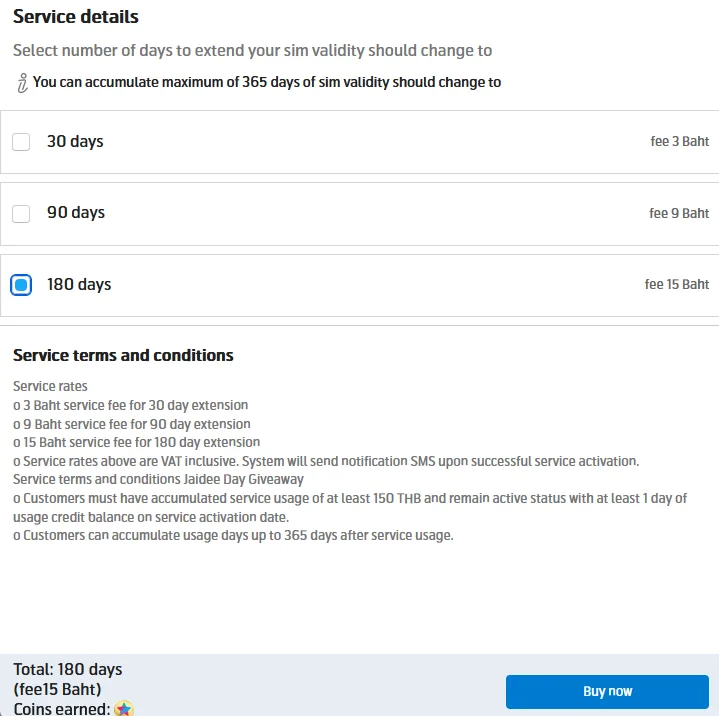The width and height of the screenshot is (719, 716).
Task: Click the "fee 3 Baht" text
Action: pos(679,142)
